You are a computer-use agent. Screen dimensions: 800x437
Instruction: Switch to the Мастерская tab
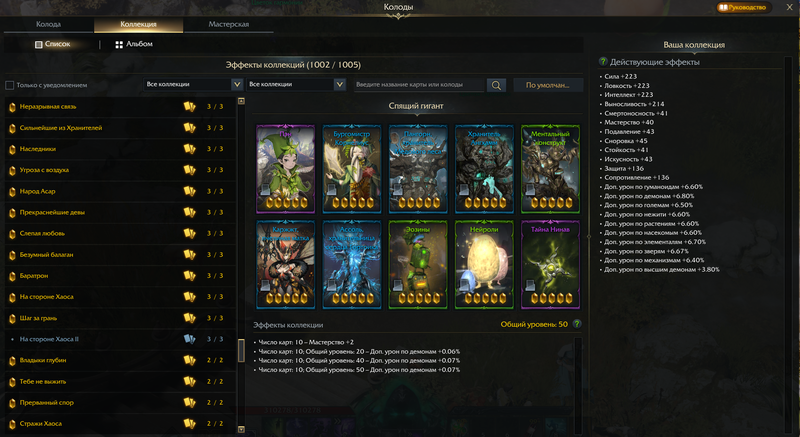[230, 23]
